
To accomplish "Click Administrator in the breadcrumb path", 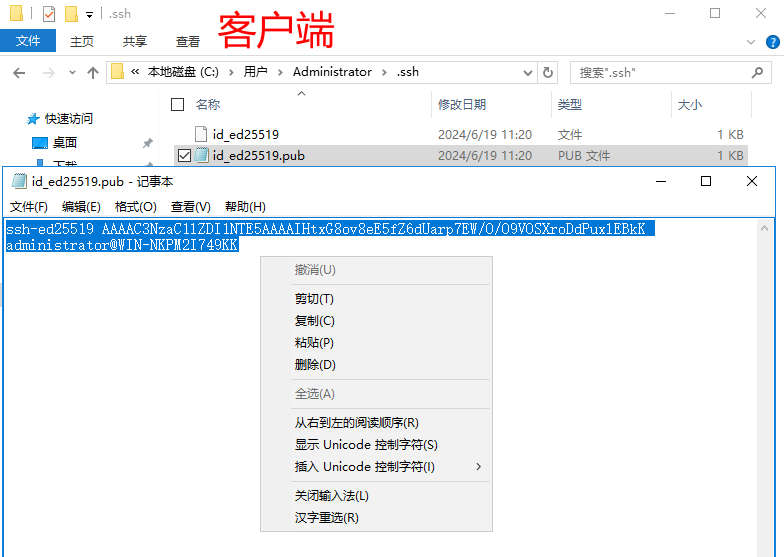I will pyautogui.click(x=332, y=72).
